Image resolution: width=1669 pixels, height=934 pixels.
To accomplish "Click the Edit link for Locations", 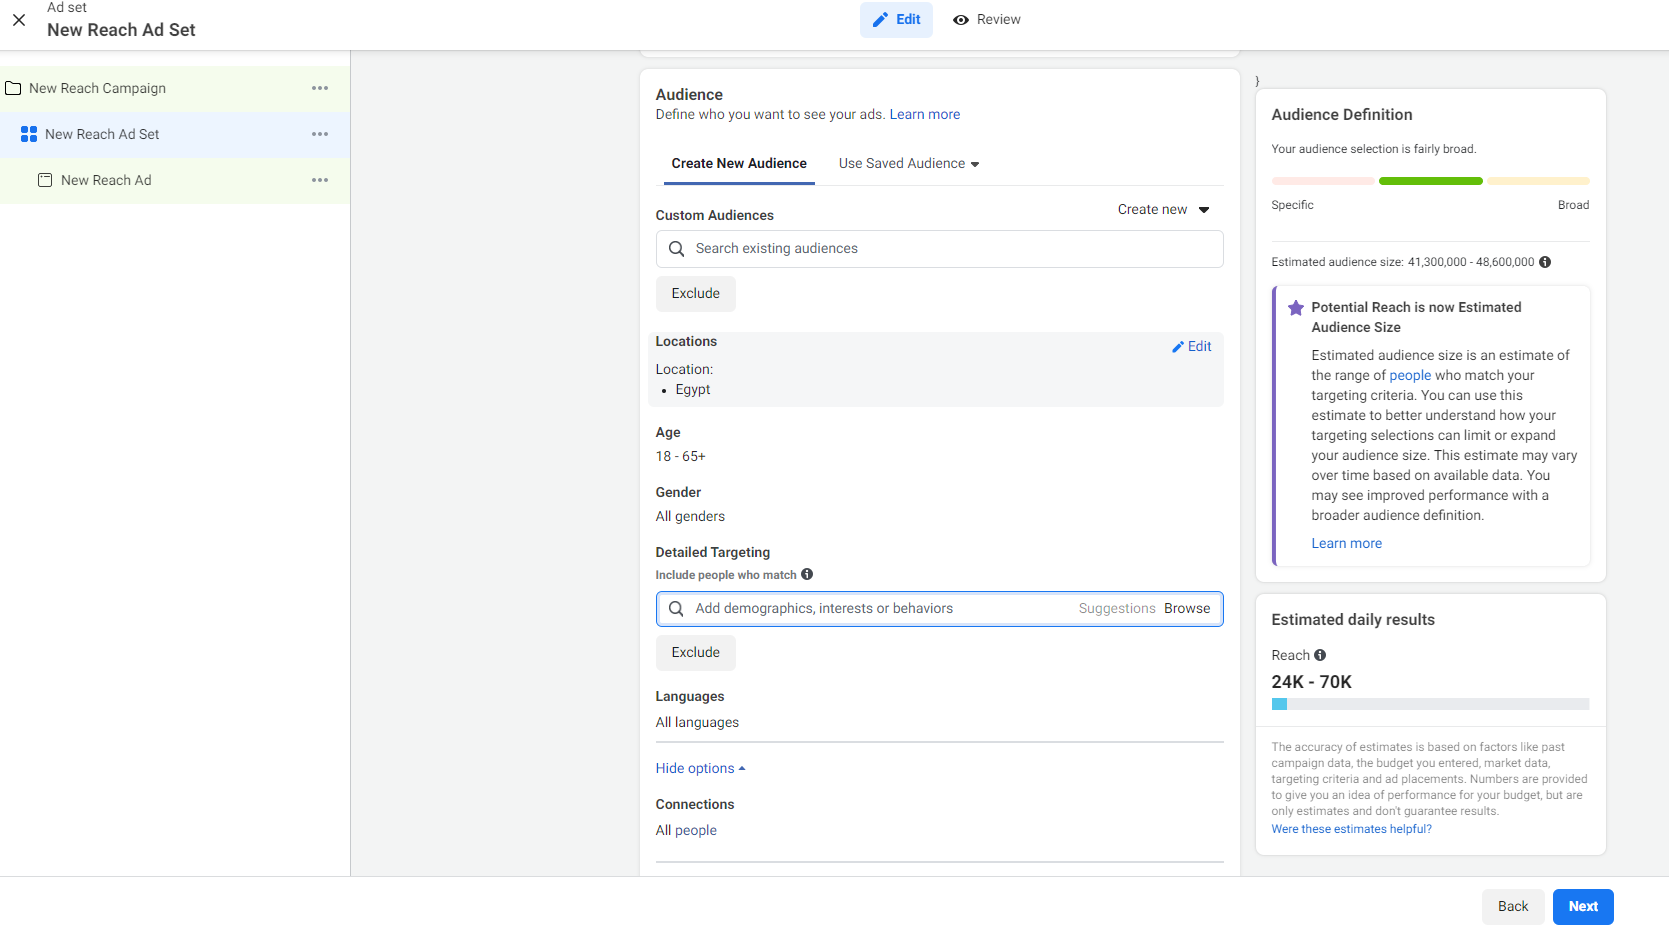I will (x=1192, y=347).
